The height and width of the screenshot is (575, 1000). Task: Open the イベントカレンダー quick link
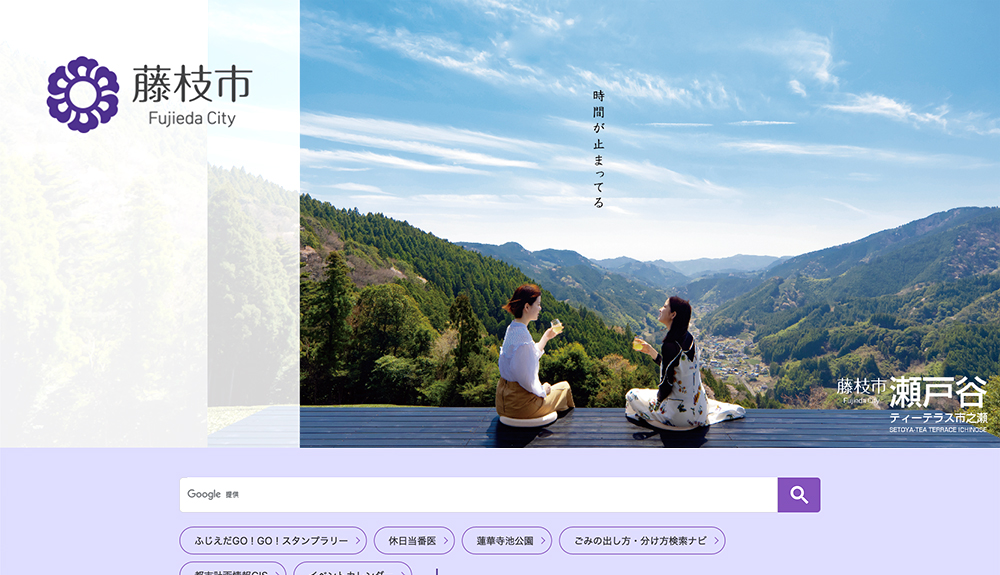point(348,570)
